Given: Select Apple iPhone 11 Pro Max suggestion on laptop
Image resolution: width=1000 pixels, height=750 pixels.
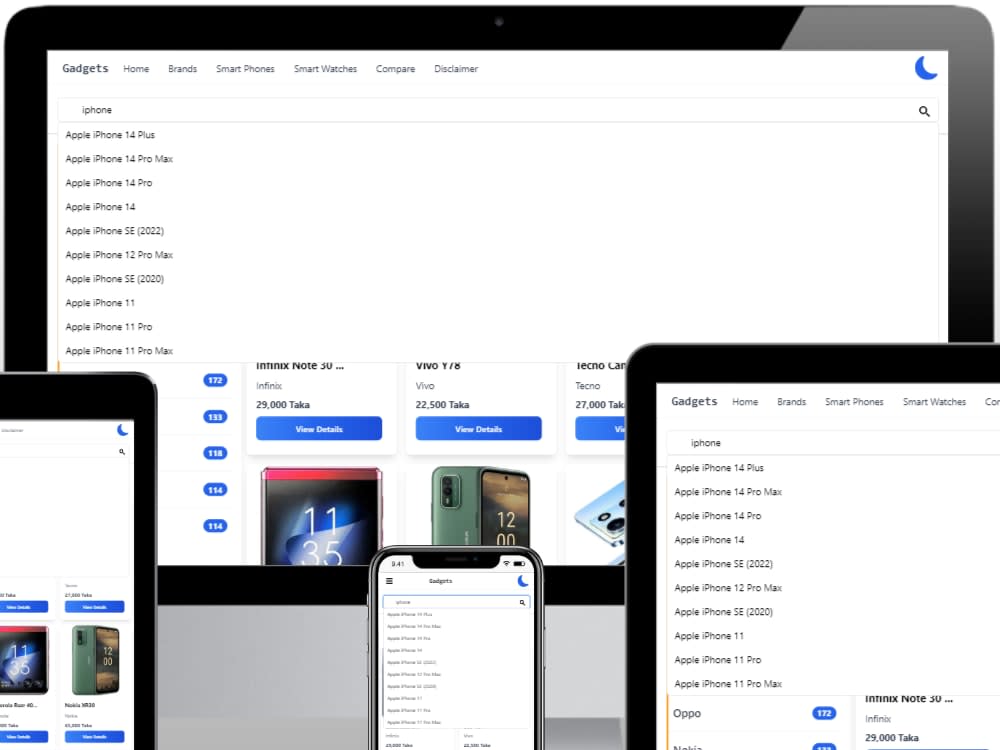Looking at the screenshot, I should [119, 351].
